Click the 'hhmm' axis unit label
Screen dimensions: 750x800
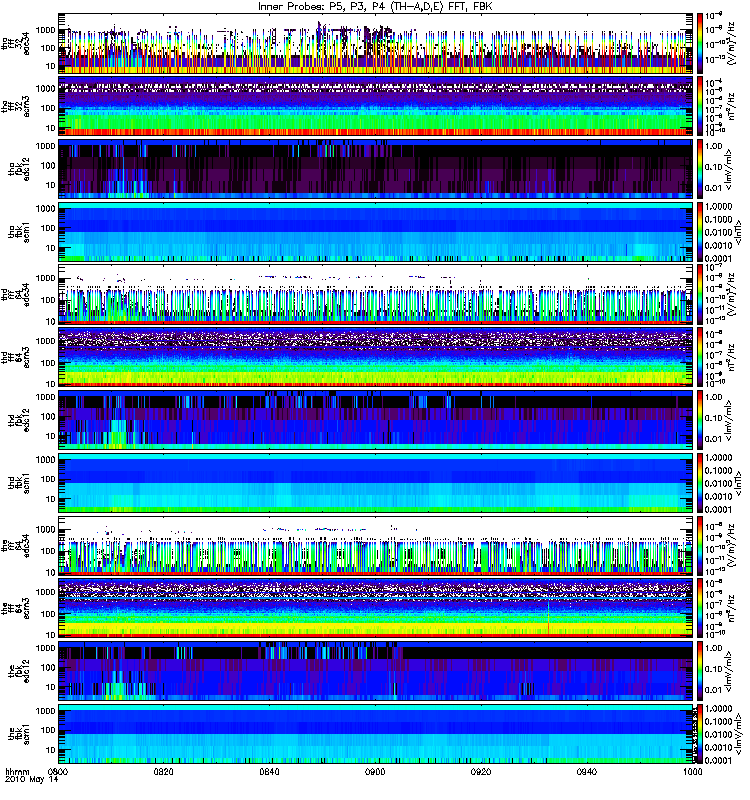[17, 772]
